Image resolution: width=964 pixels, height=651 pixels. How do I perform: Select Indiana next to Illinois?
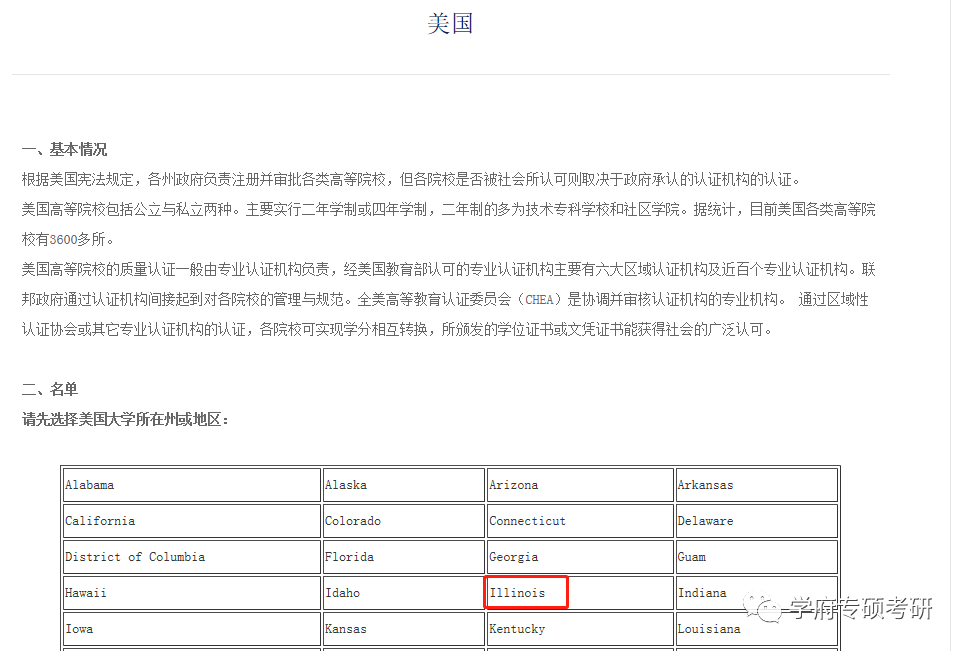click(702, 592)
